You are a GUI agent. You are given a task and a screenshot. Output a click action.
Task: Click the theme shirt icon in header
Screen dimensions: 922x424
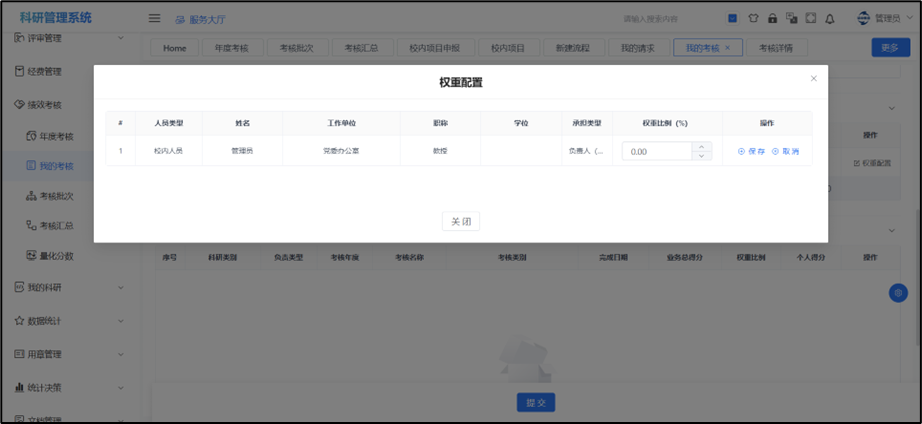point(753,18)
